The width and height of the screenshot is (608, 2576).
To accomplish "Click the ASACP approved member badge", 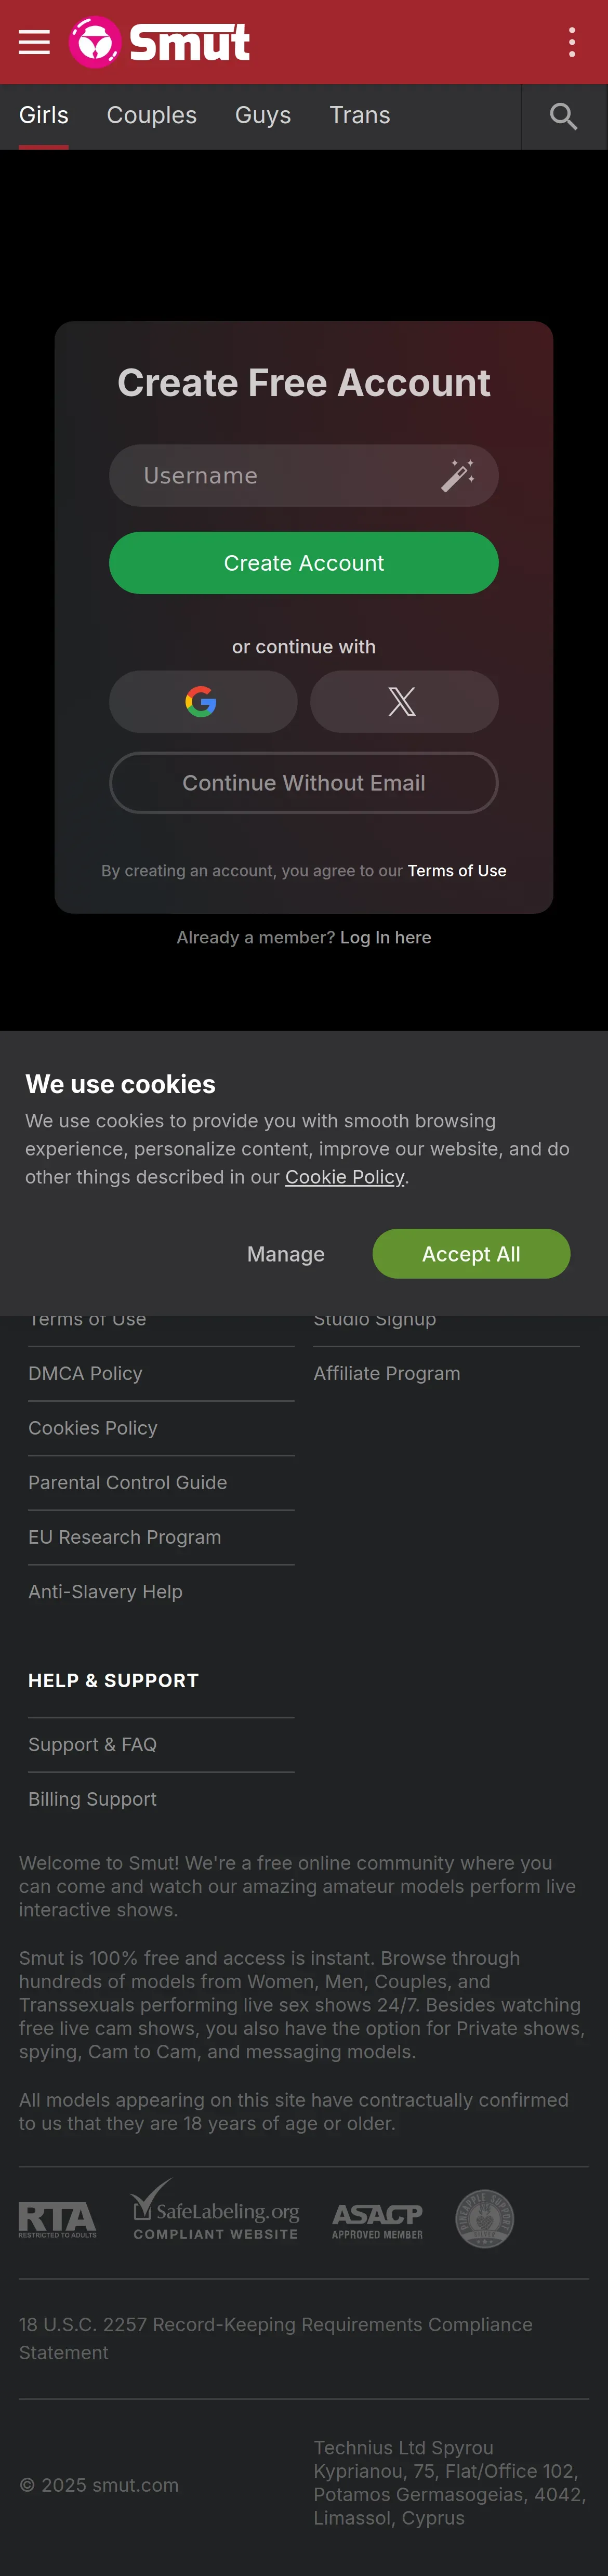I will (x=377, y=2219).
